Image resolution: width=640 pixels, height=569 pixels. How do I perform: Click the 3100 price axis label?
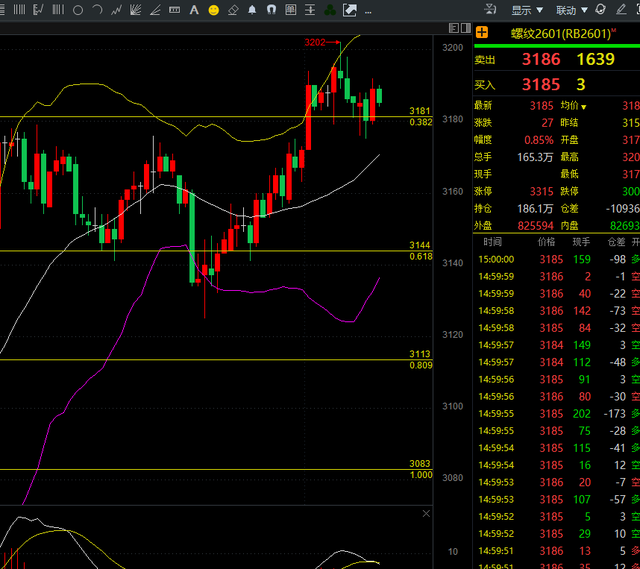tap(453, 406)
